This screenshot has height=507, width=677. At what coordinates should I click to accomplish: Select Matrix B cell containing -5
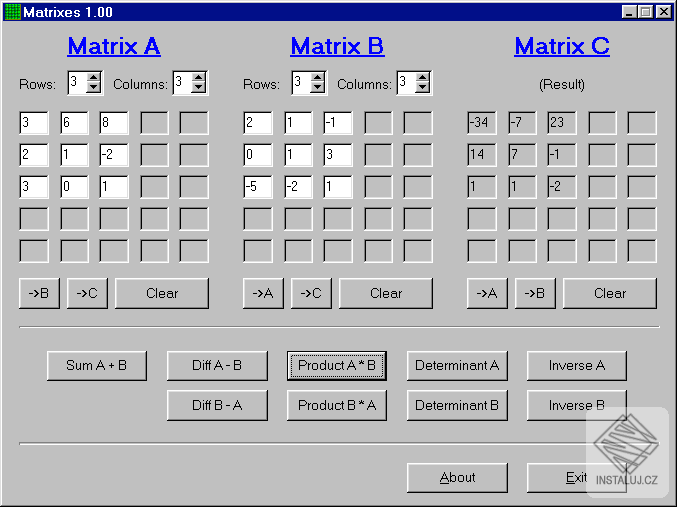pos(258,187)
